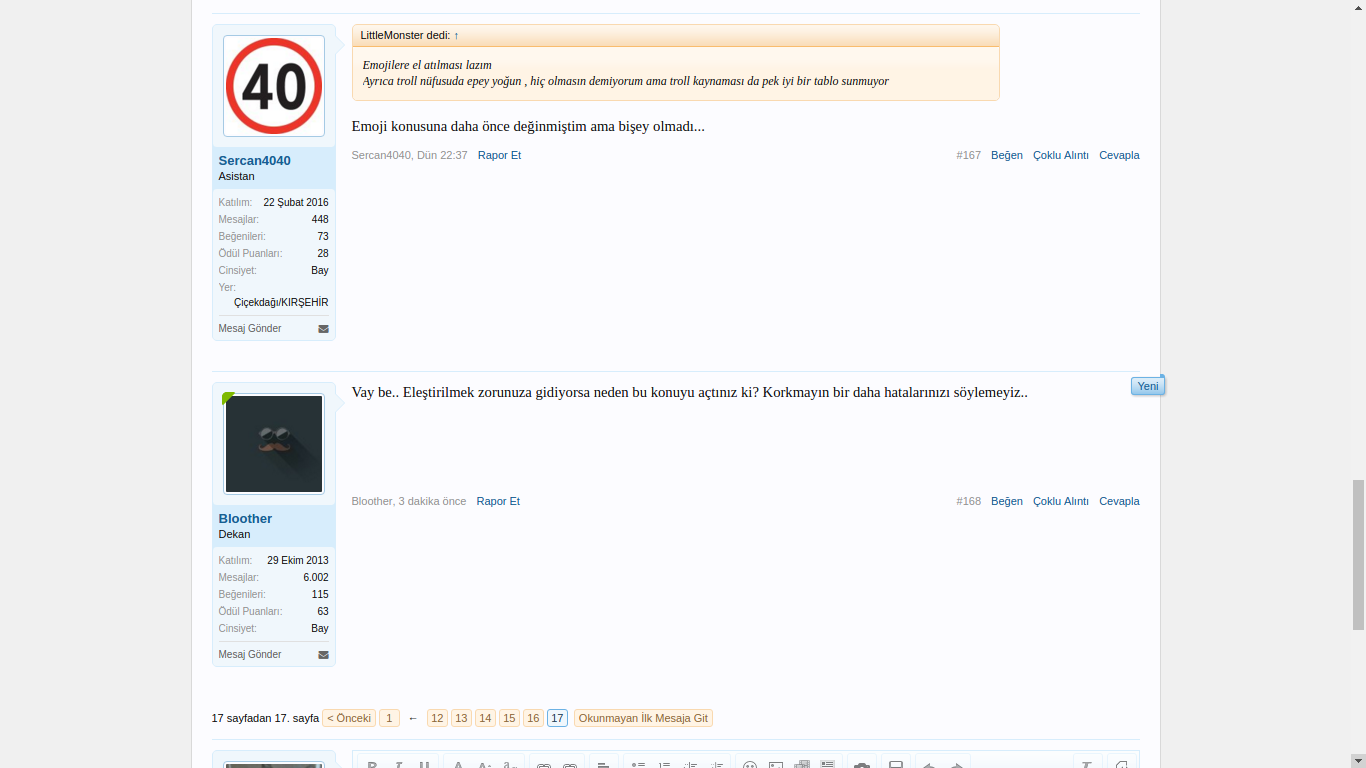The image size is (1366, 768).
Task: Click the envelope icon under Bloother's profile
Action: coord(323,655)
